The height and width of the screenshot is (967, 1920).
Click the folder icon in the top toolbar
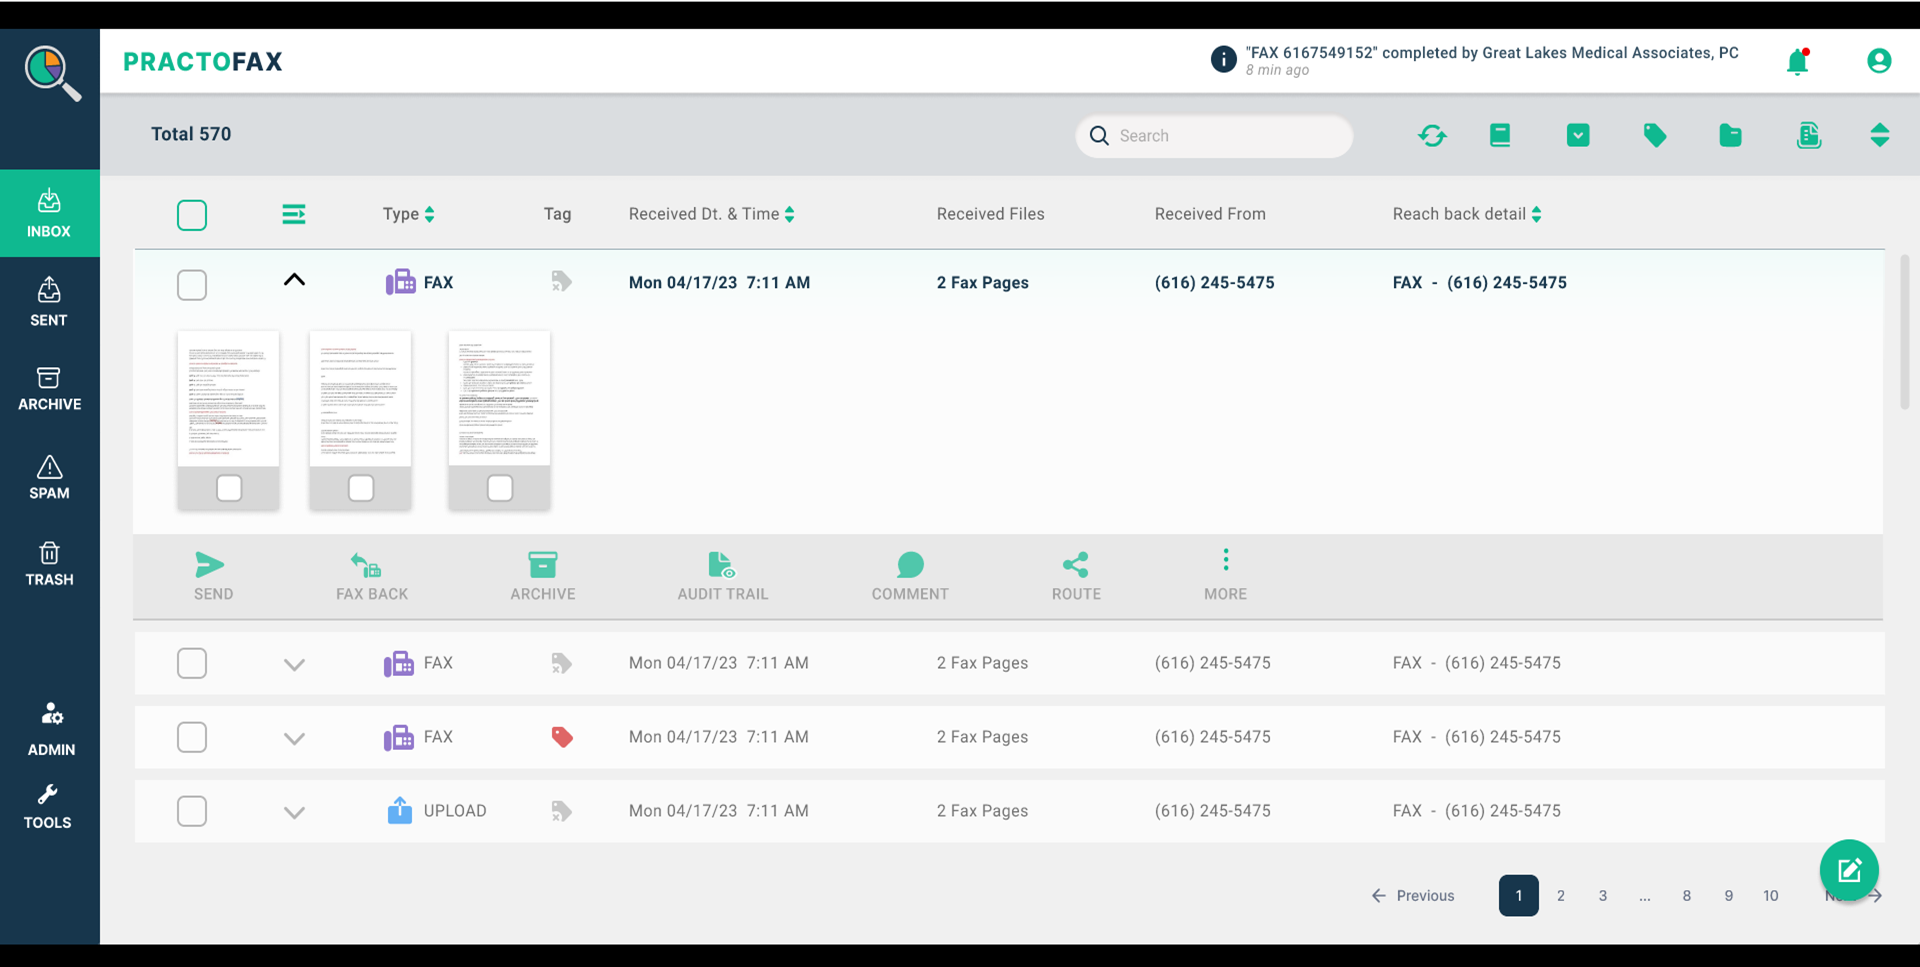pos(1731,135)
